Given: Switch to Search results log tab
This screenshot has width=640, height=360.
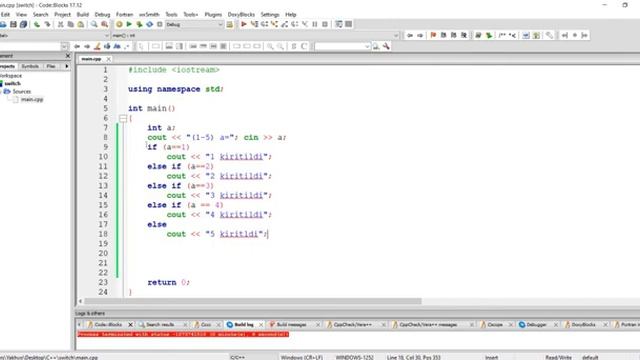Looking at the screenshot, I should (160, 324).
